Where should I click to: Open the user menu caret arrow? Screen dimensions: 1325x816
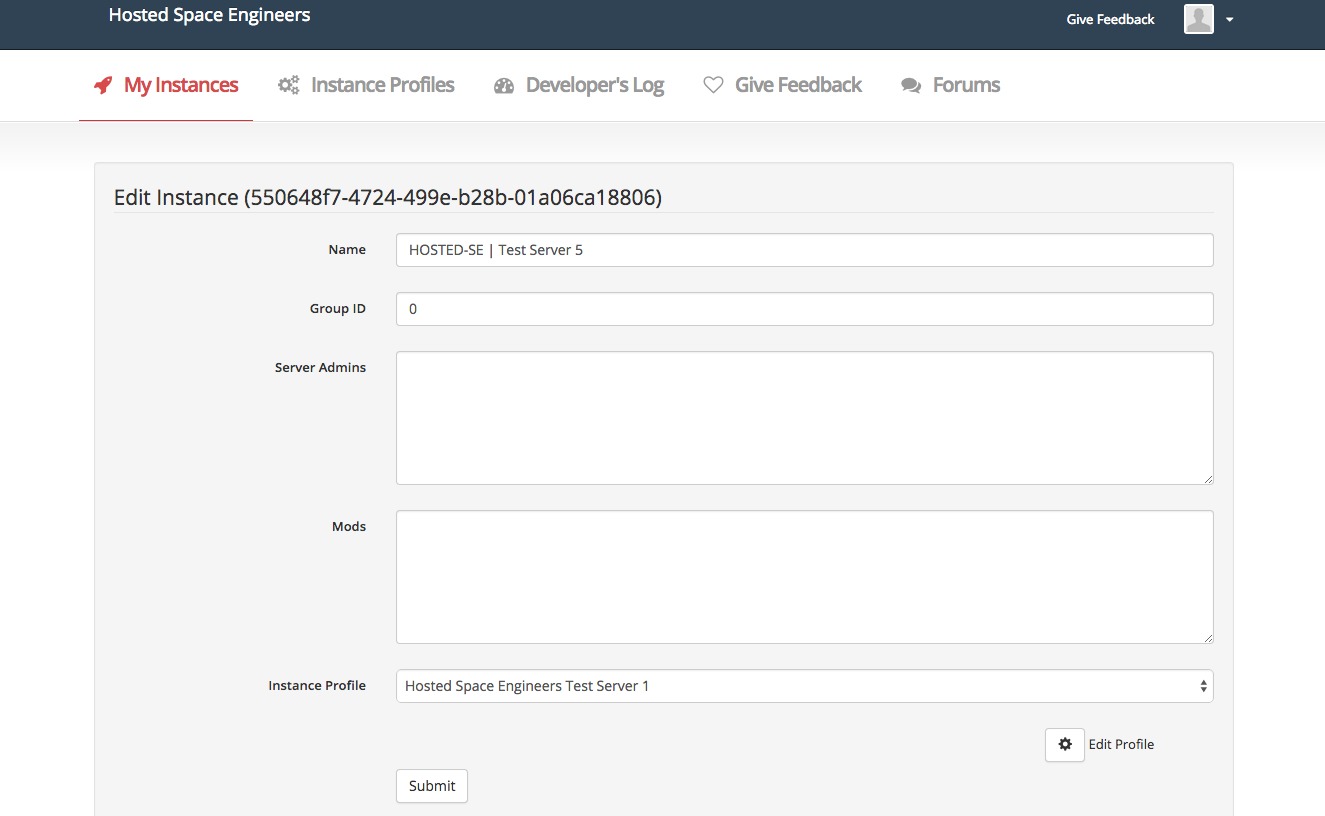coord(1230,20)
